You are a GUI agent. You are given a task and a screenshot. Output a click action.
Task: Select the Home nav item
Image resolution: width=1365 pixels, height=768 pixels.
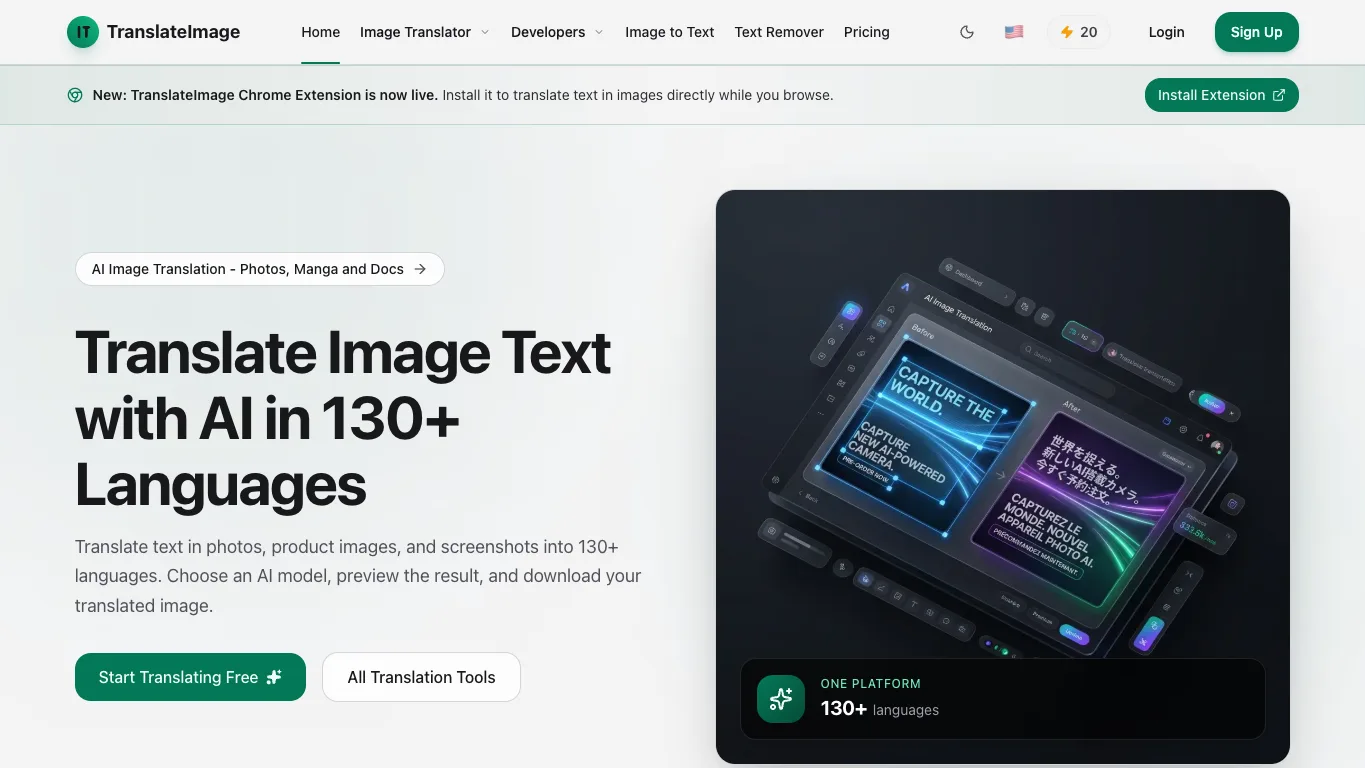pos(320,32)
